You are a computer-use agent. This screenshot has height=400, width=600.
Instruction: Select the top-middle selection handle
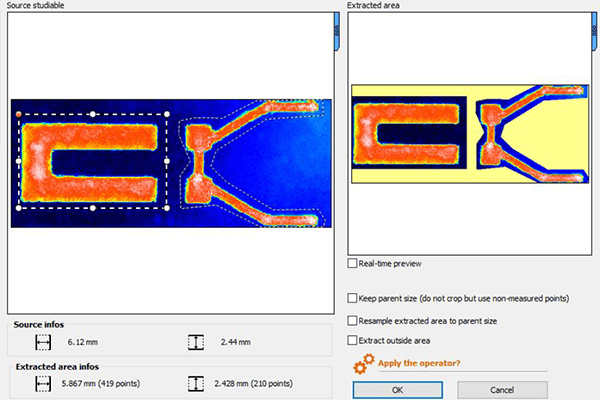(x=93, y=114)
